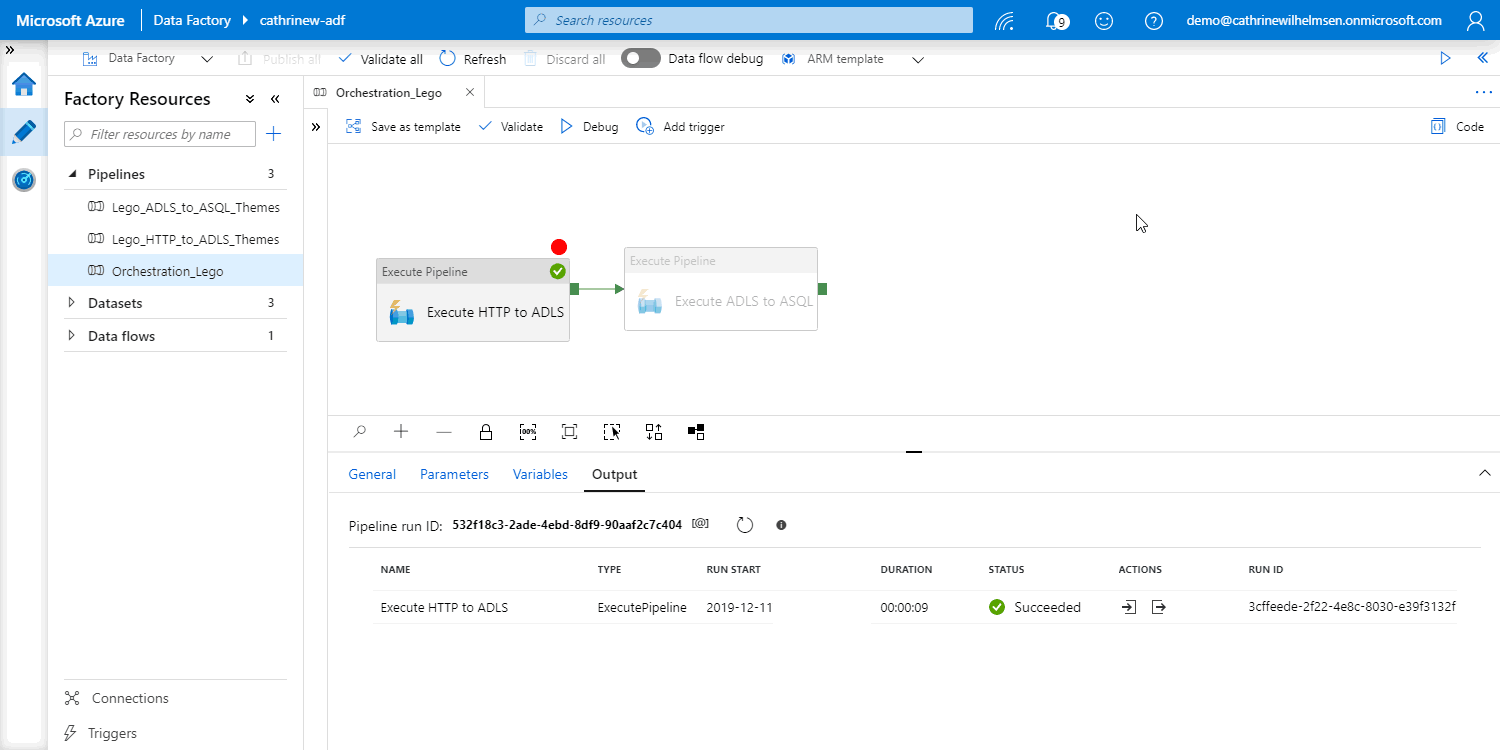Switch to the Parameters tab
Screen dimensions: 1500x750
point(454,474)
